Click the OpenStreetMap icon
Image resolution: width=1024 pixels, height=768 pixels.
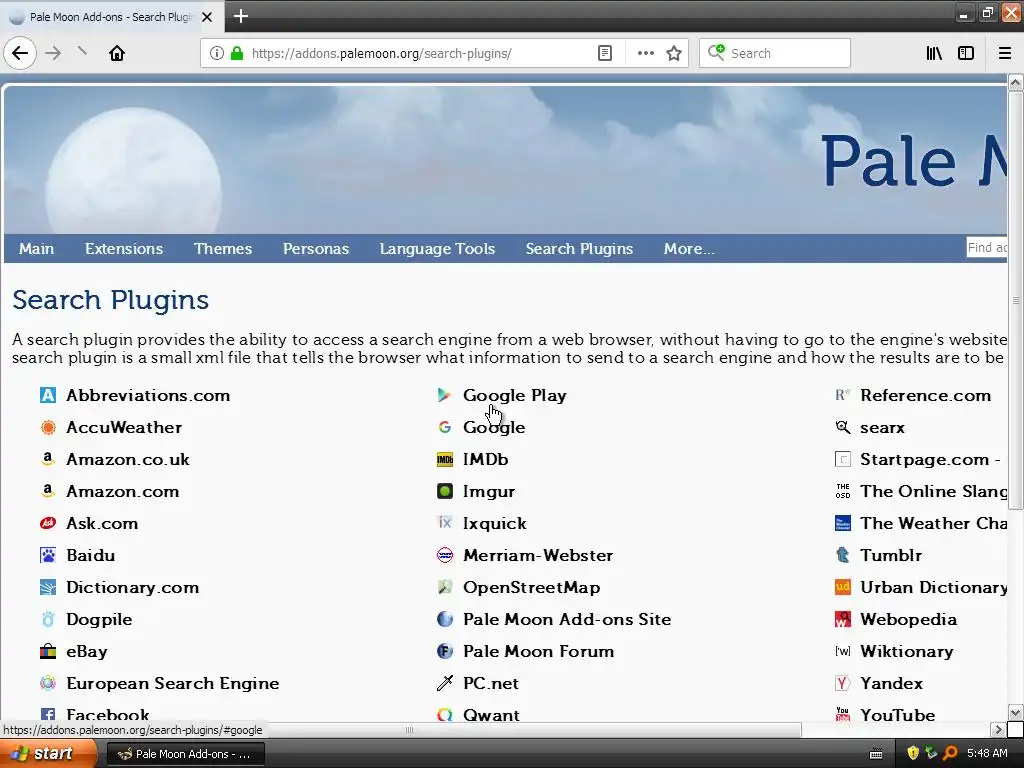(445, 587)
